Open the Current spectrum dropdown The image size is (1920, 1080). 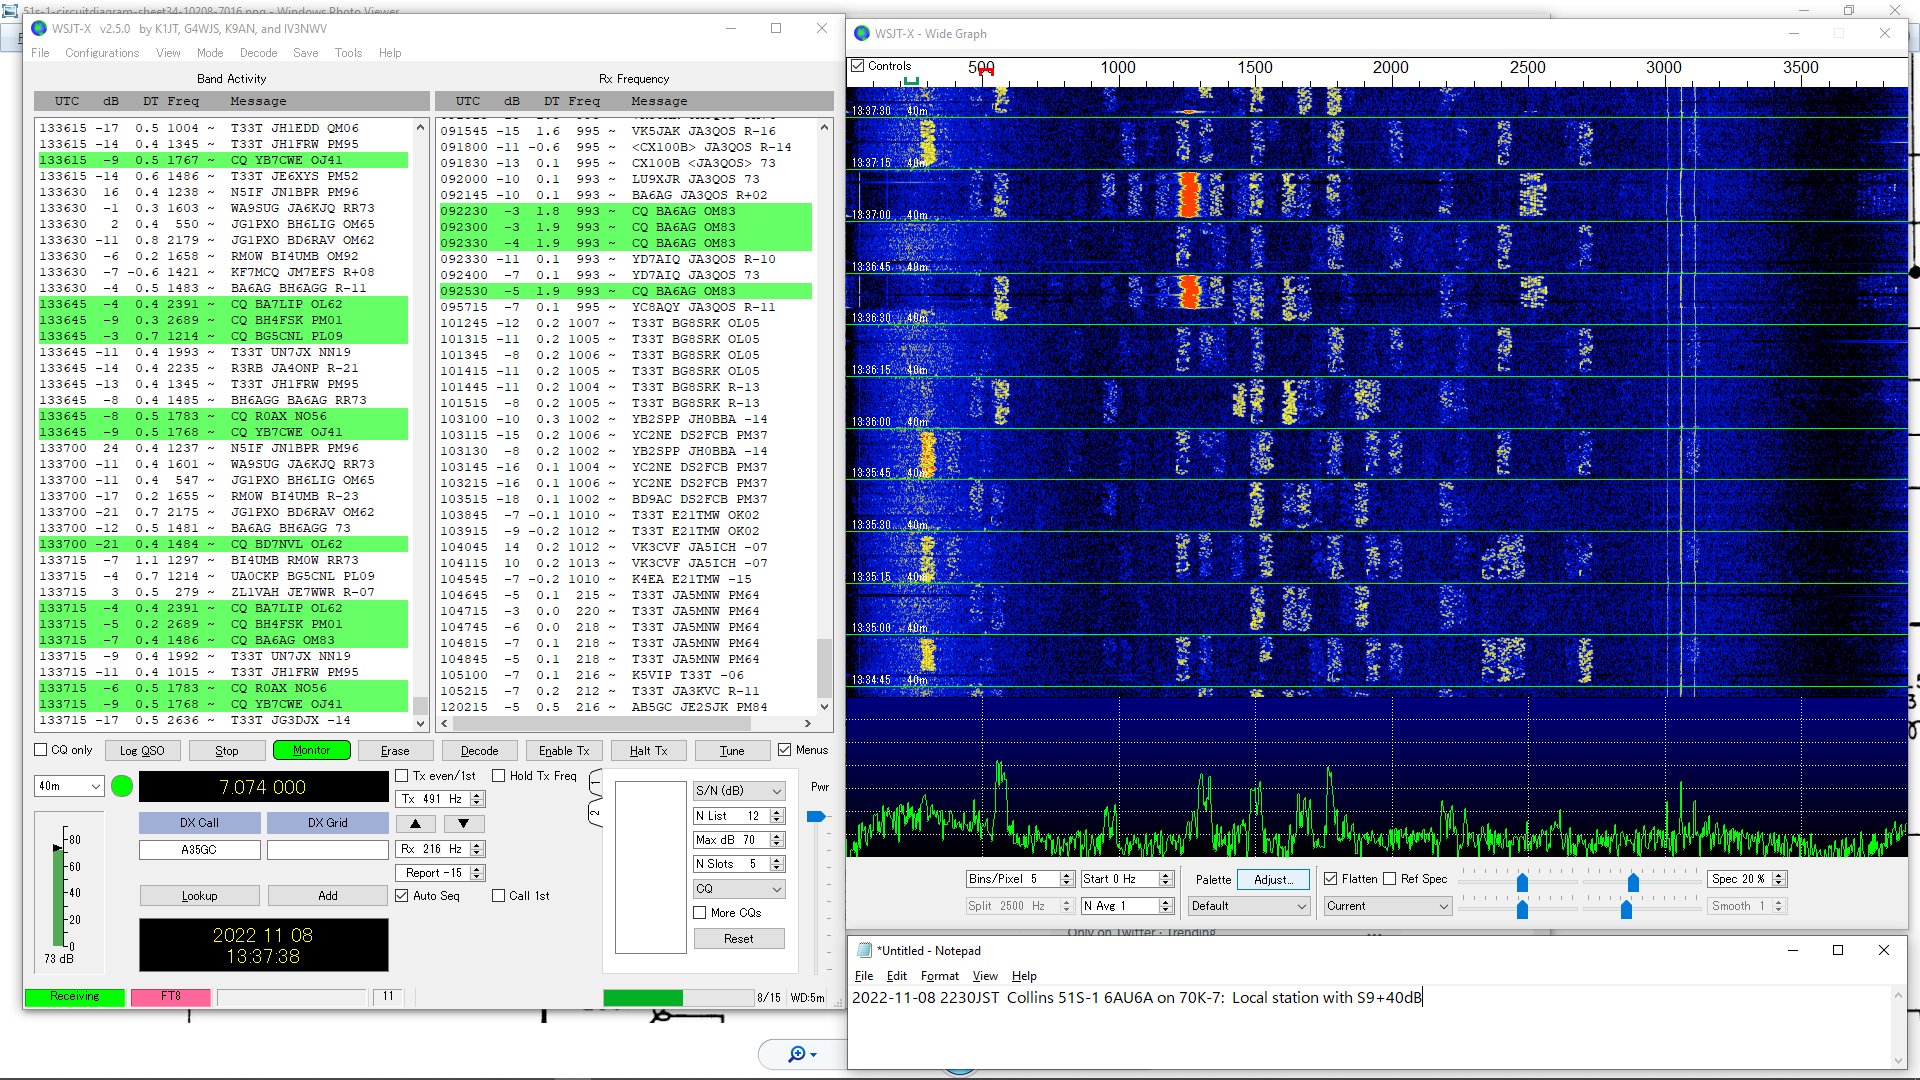click(1388, 906)
